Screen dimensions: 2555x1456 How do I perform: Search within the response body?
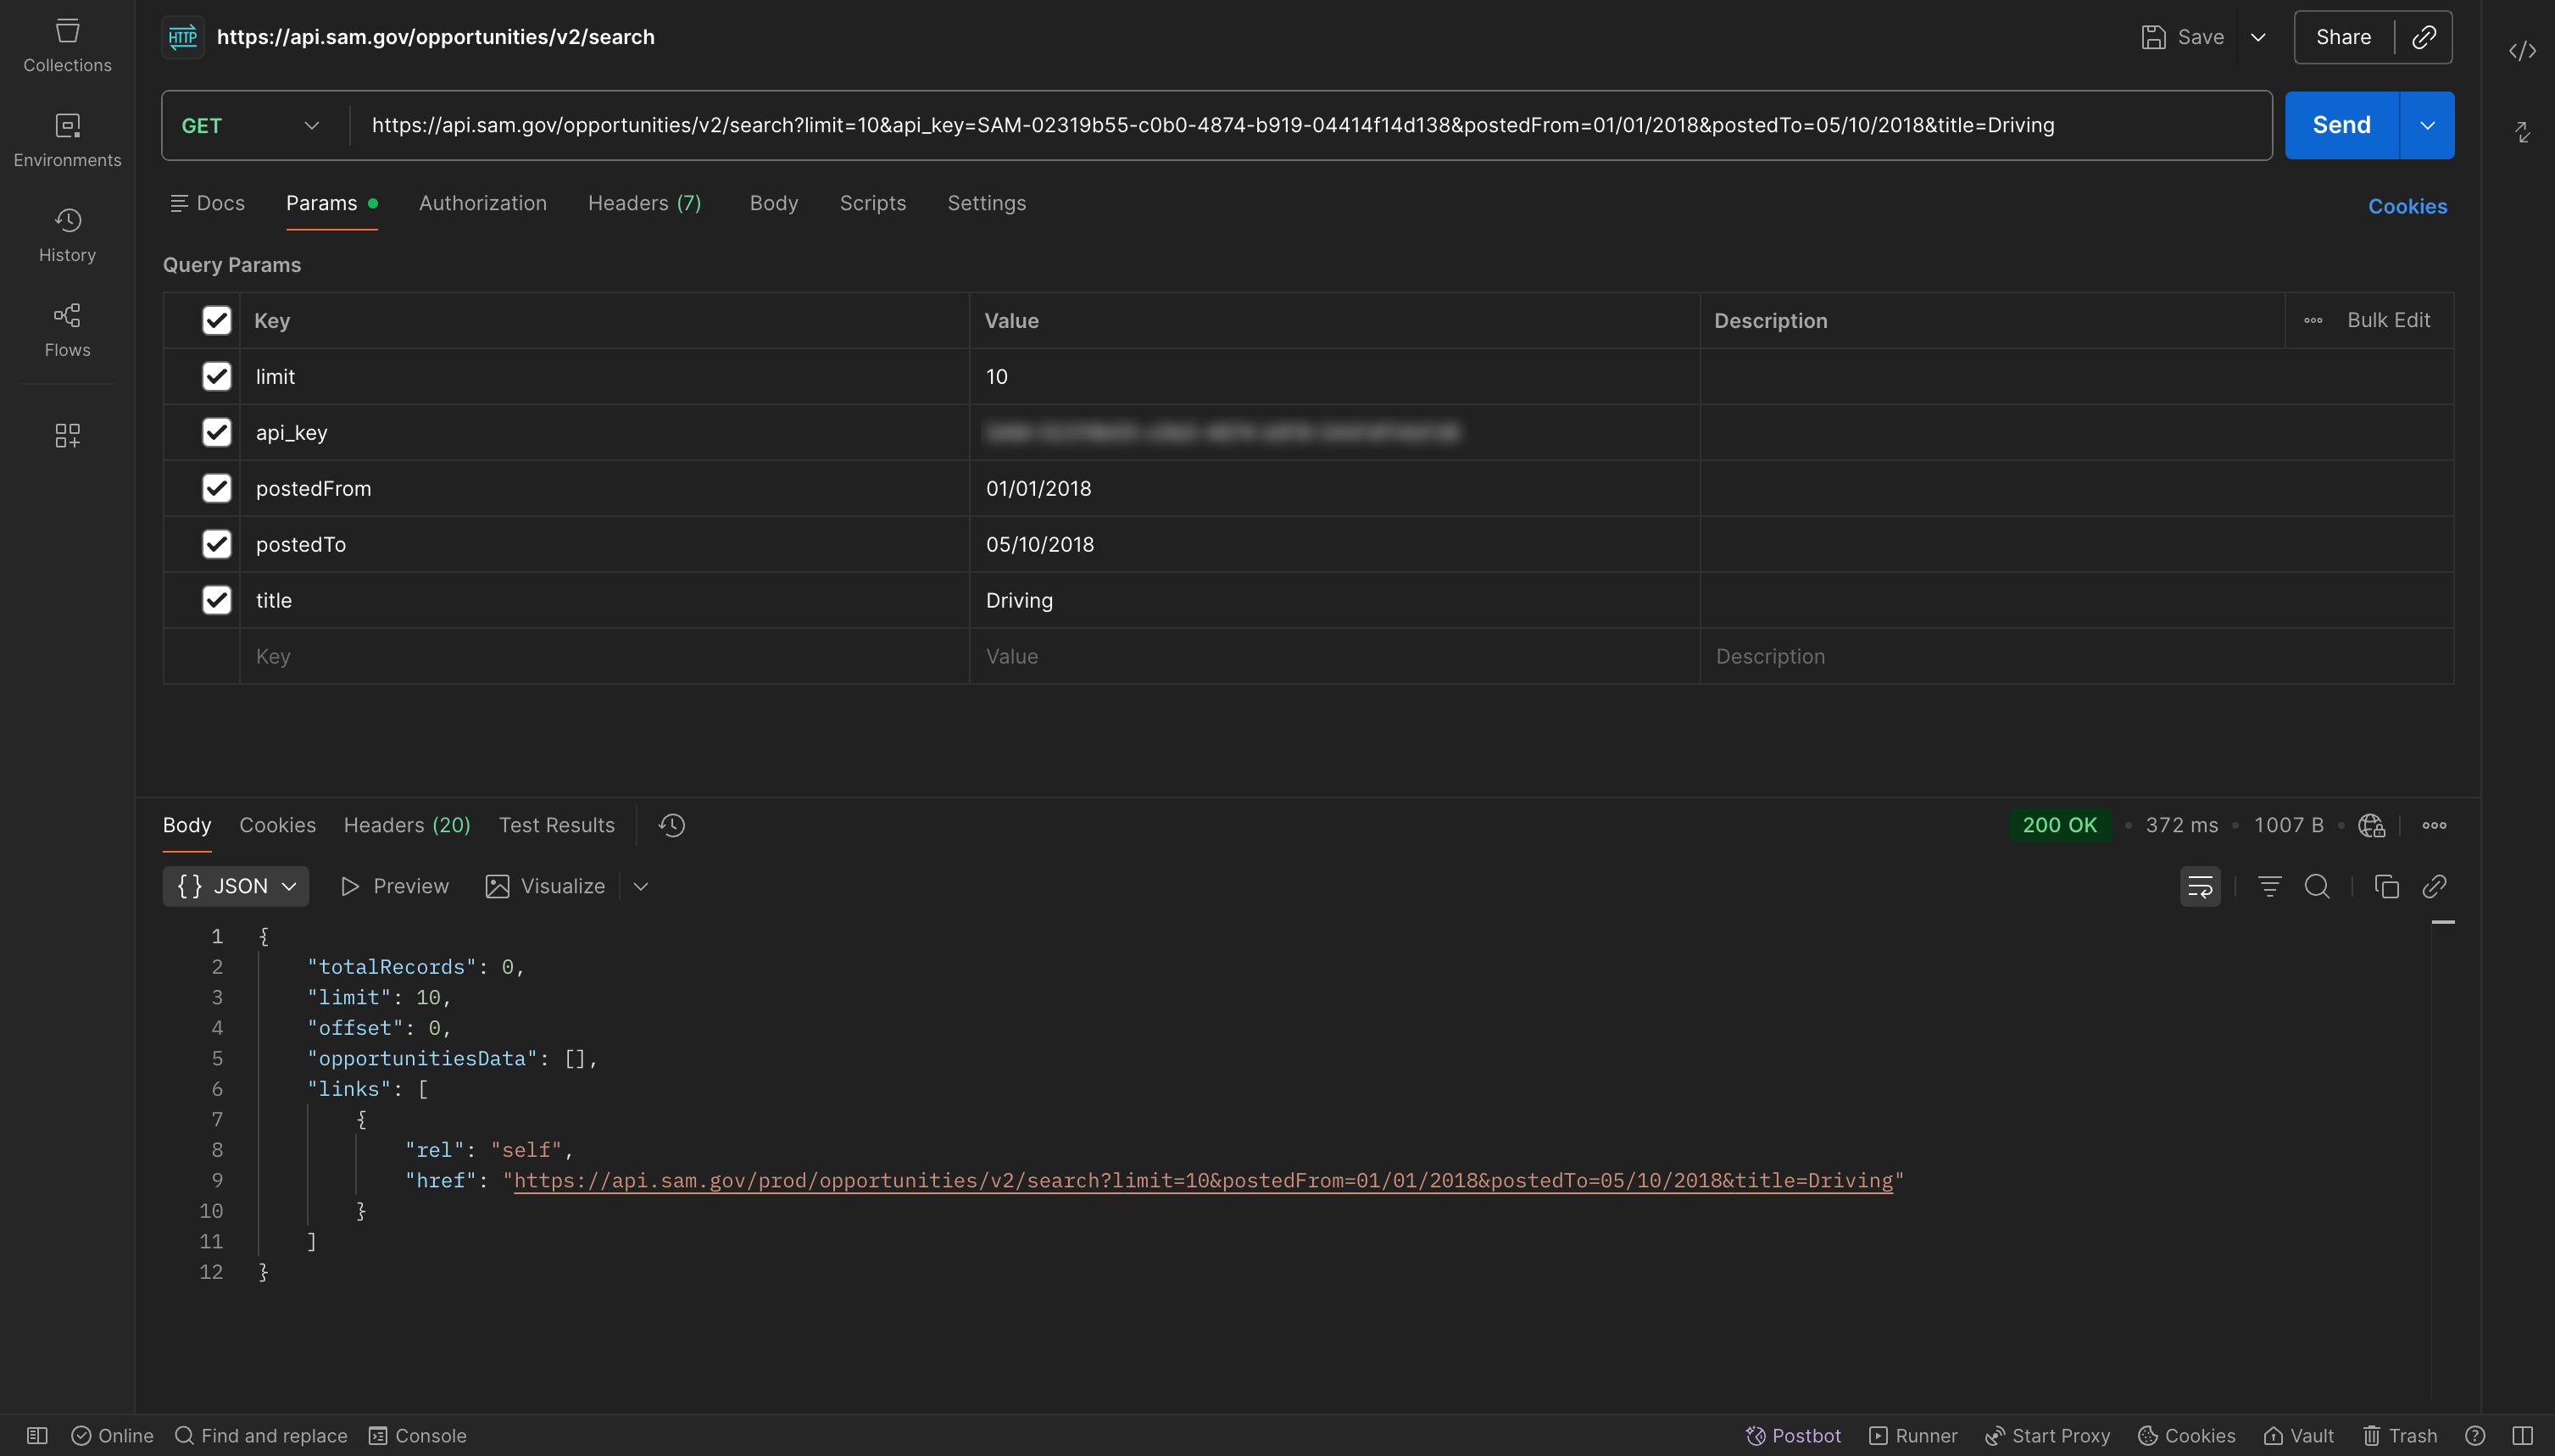[2317, 886]
